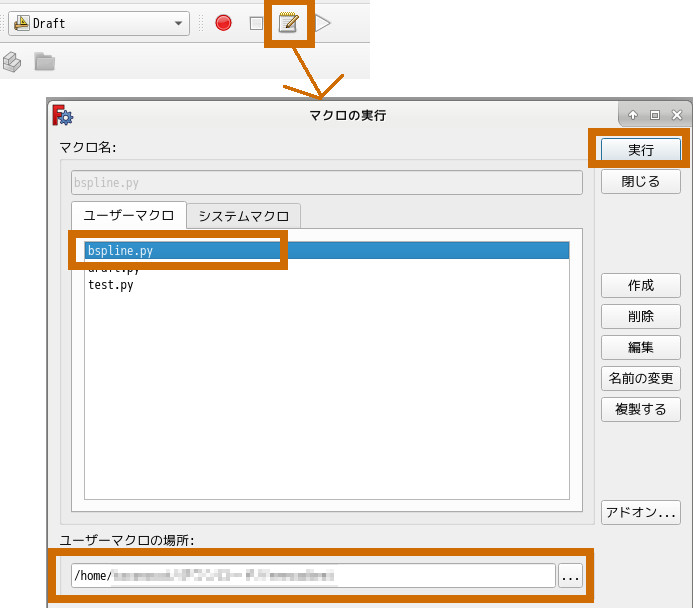Switch to the システムマクロ tab
The image size is (696, 612).
(x=243, y=216)
